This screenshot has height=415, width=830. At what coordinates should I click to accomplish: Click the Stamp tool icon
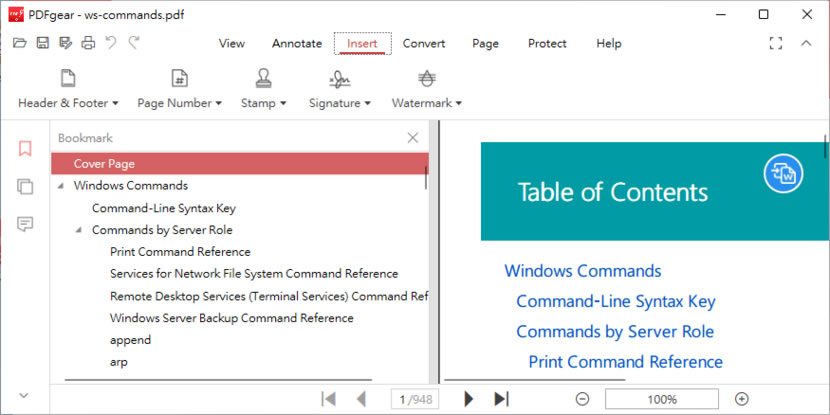[263, 78]
